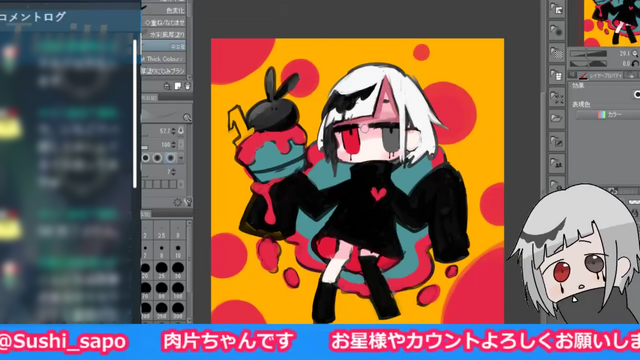Click the delete sub tool trash icon

tap(187, 86)
